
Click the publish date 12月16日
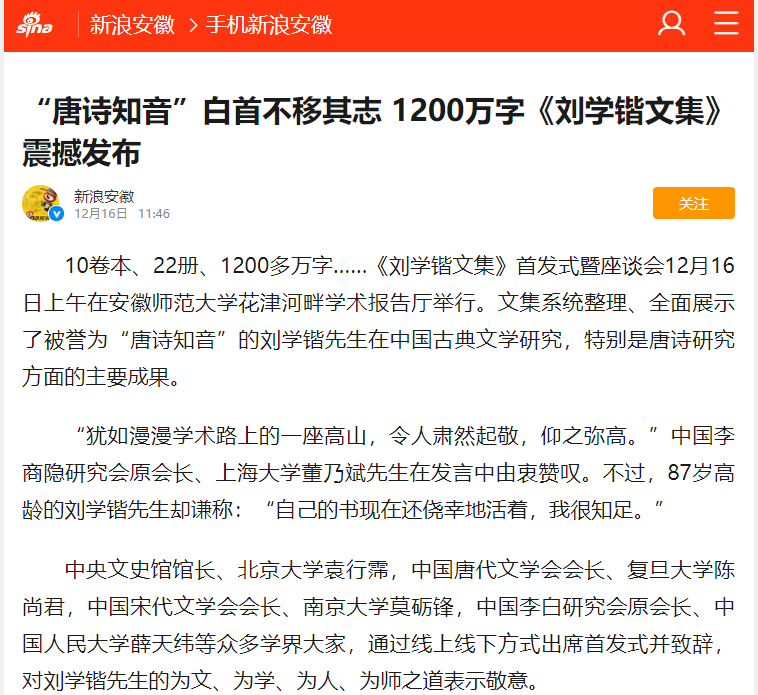click(101, 214)
